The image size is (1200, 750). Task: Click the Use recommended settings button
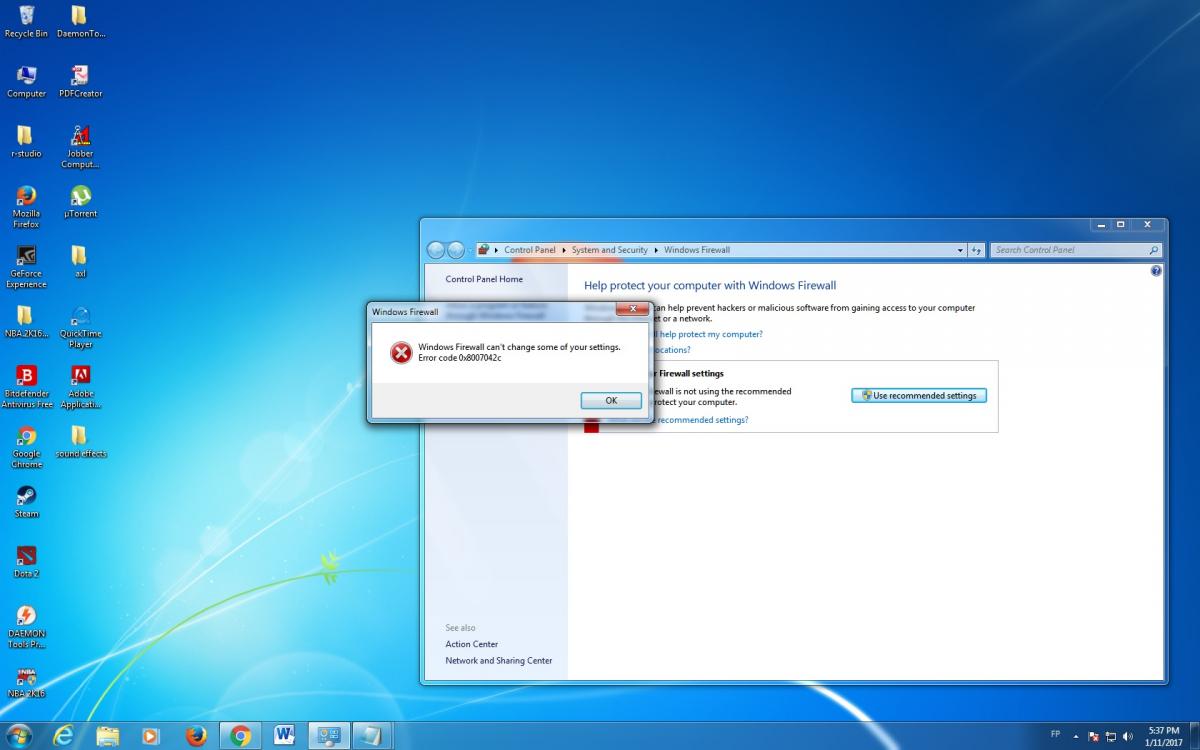coord(919,395)
